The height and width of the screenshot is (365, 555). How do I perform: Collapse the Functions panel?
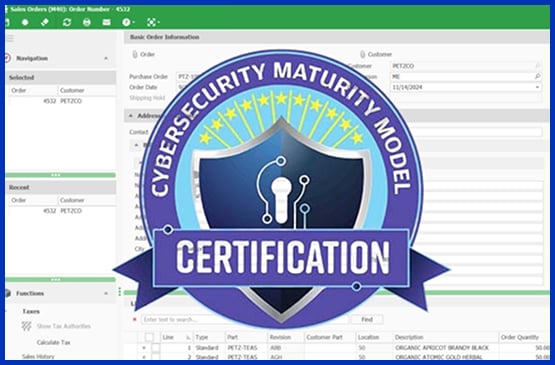(106, 293)
